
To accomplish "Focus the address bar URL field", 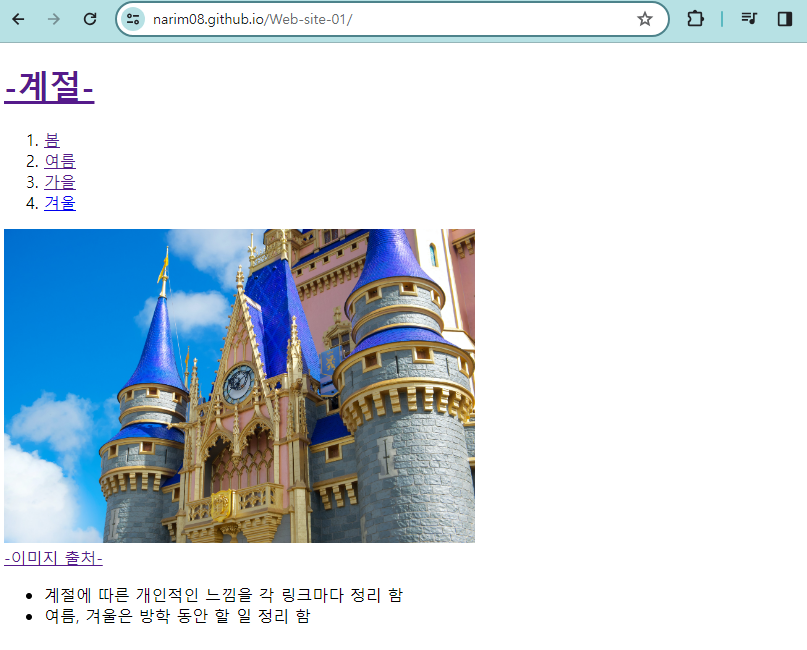I will click(x=391, y=19).
